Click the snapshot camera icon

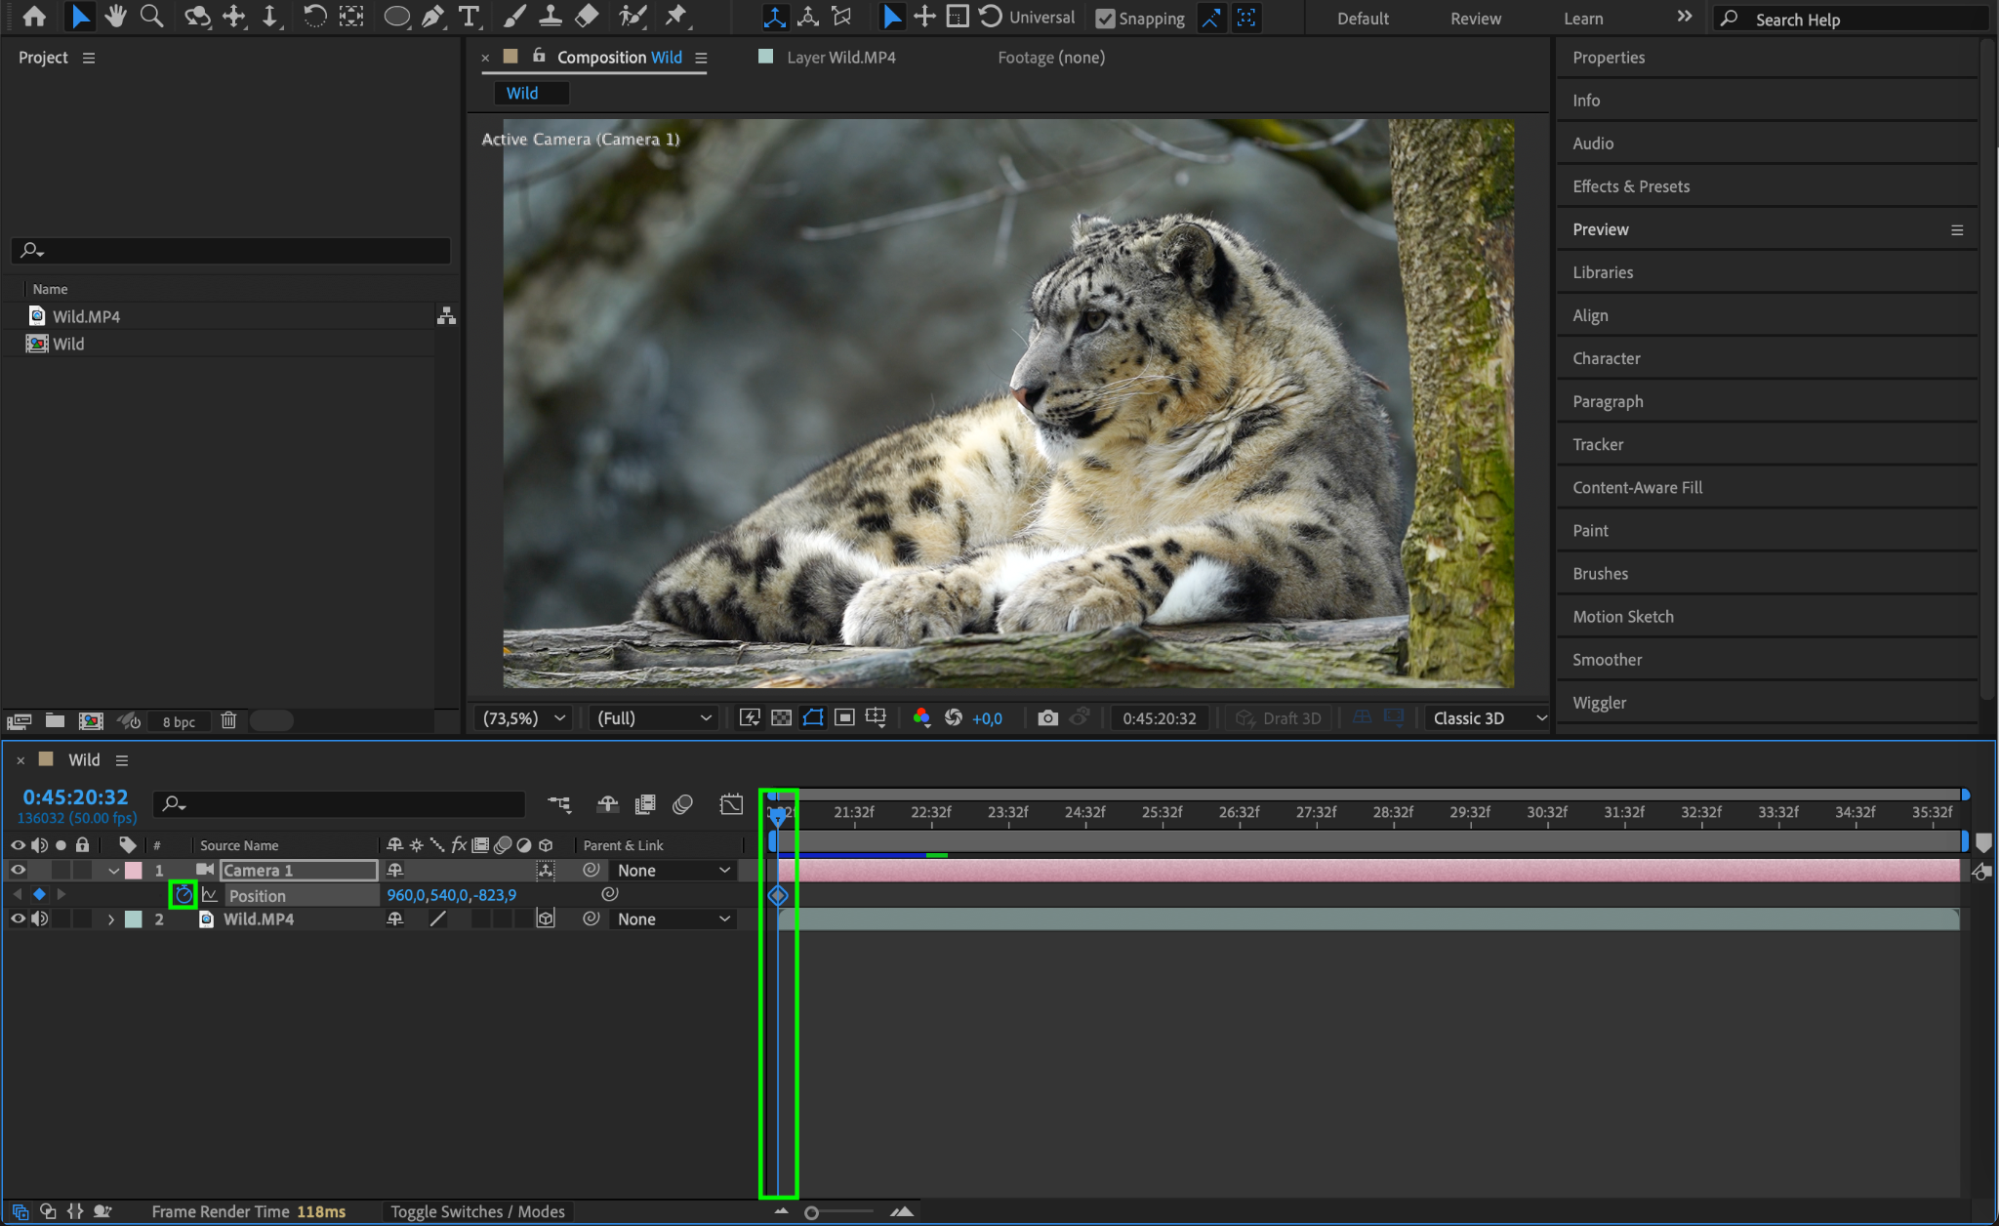(x=1047, y=718)
